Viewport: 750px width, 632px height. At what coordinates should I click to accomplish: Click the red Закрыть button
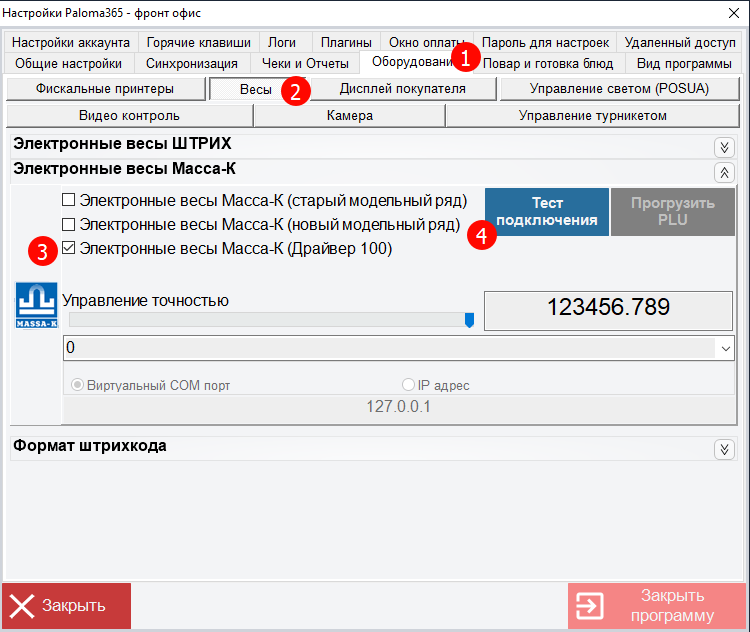coord(66,606)
